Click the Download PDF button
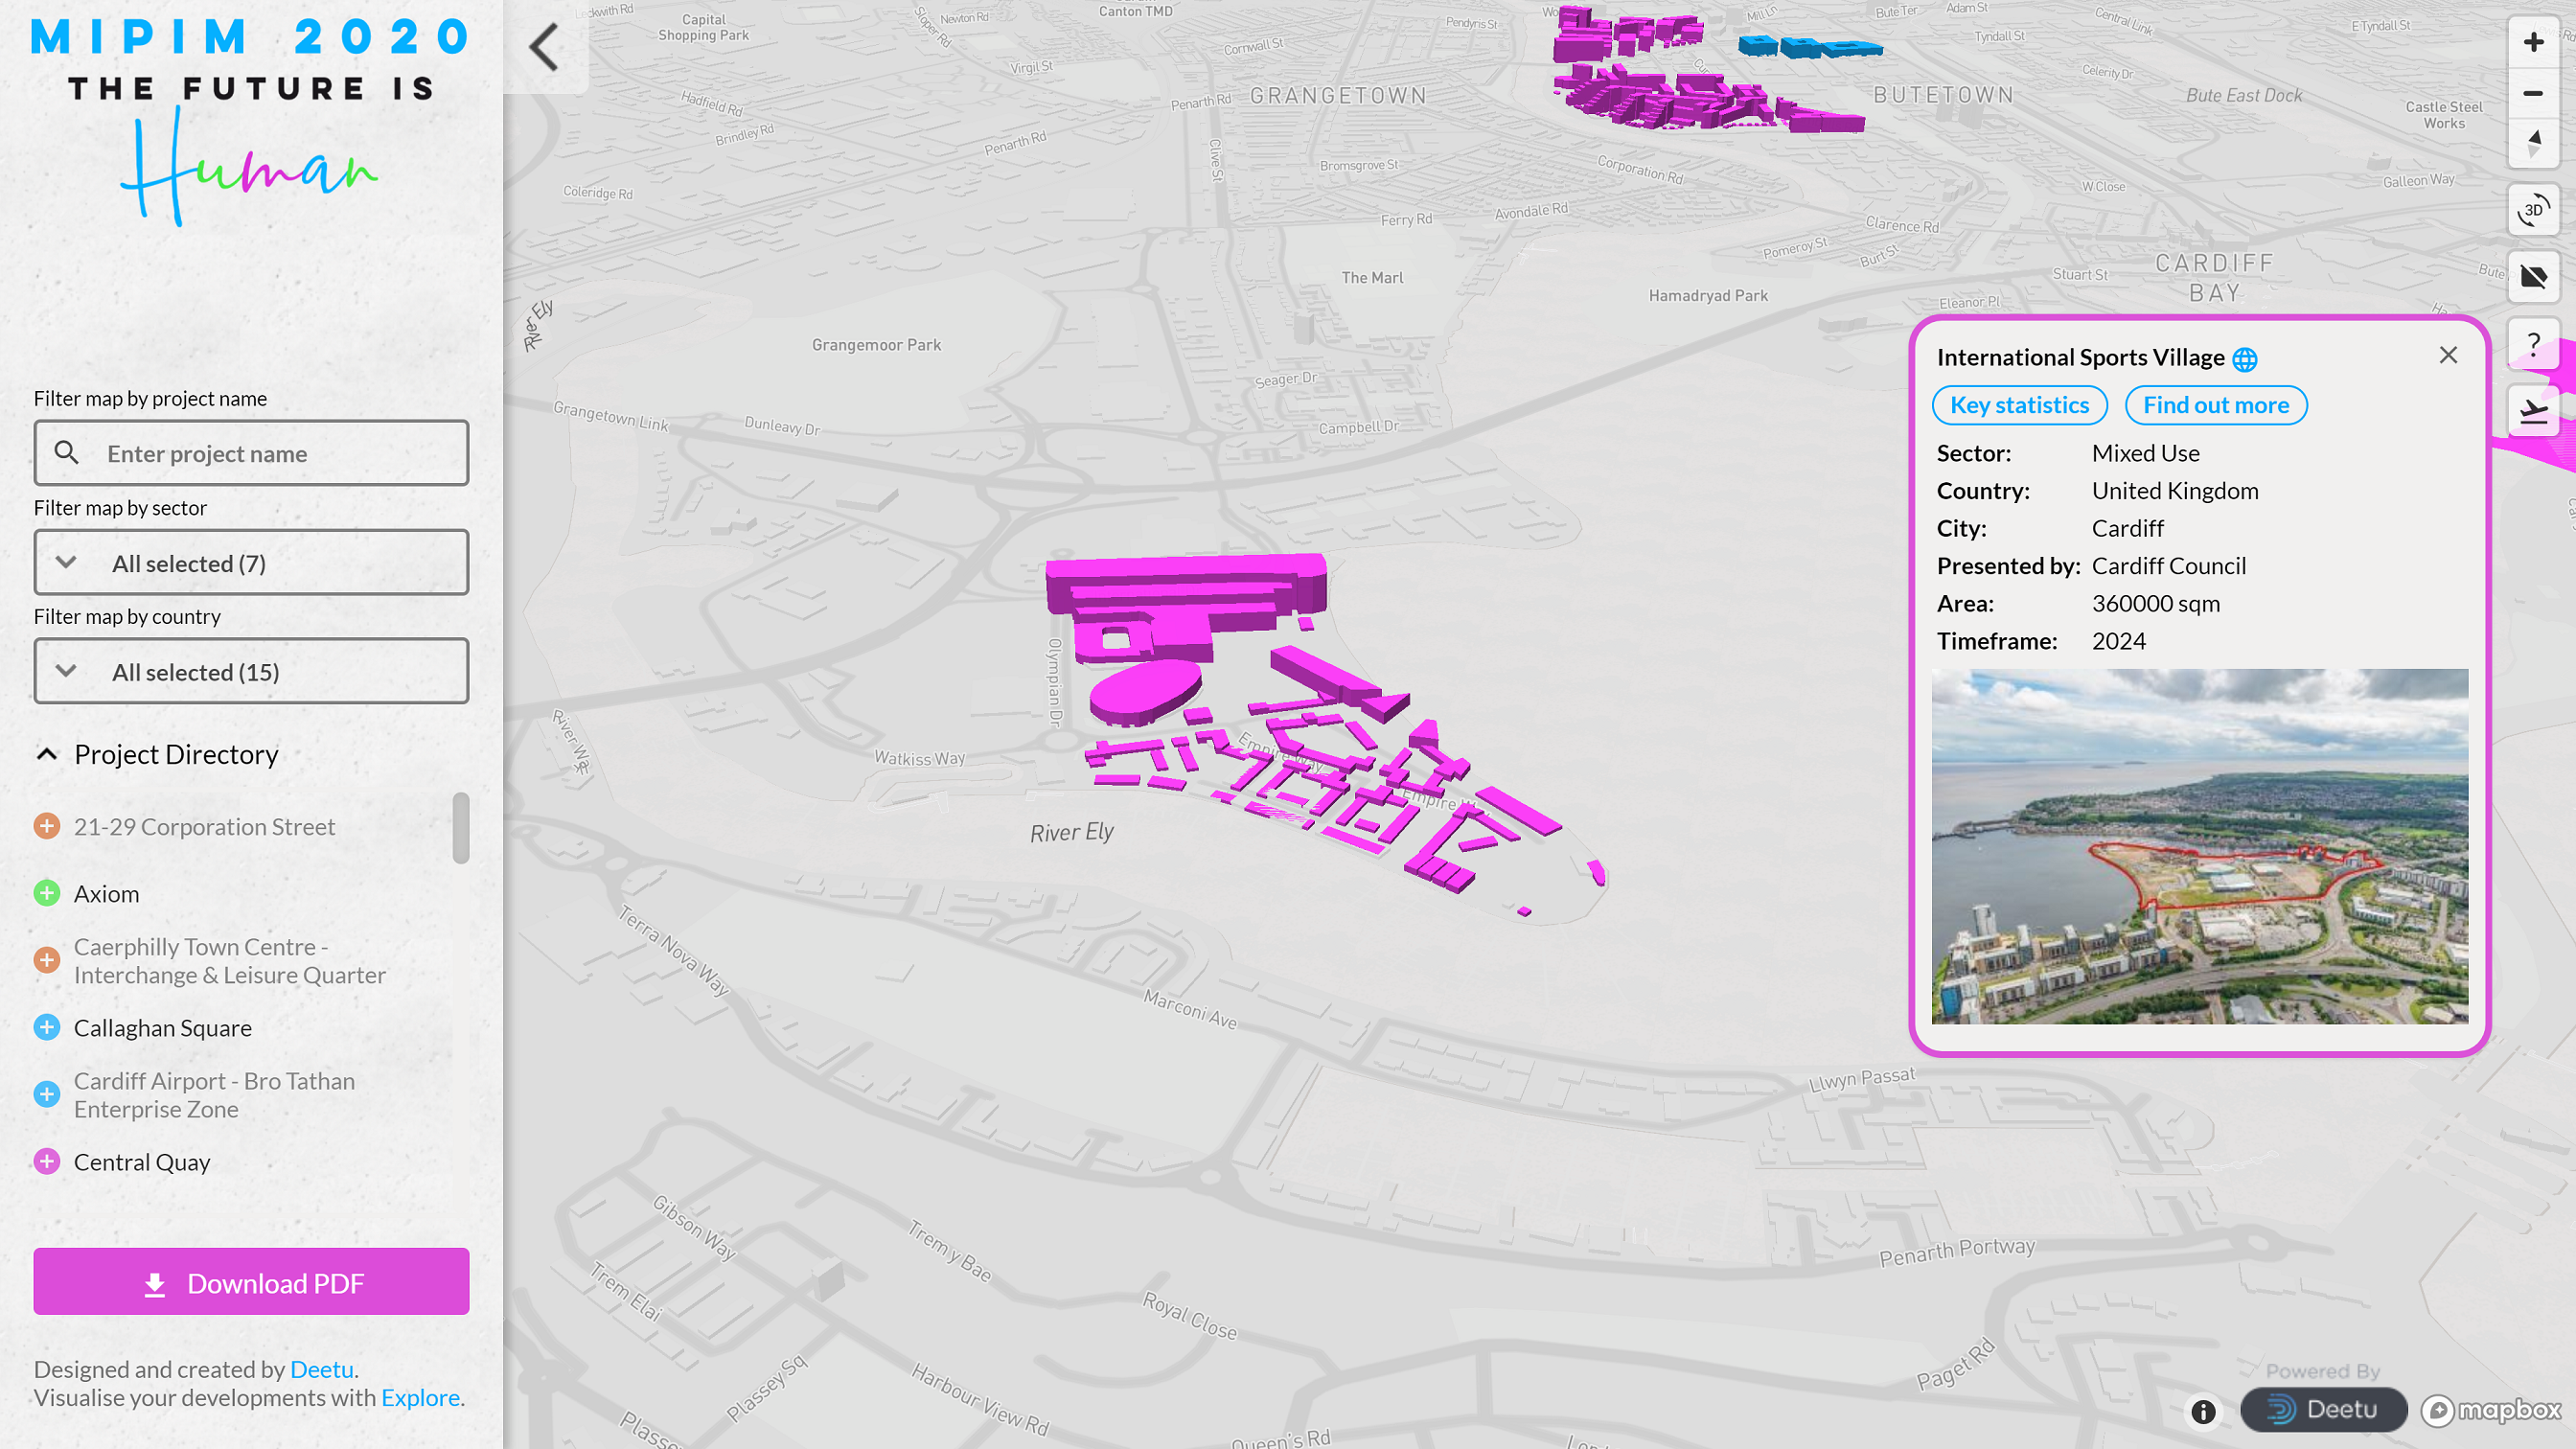Image resolution: width=2576 pixels, height=1449 pixels. click(251, 1282)
